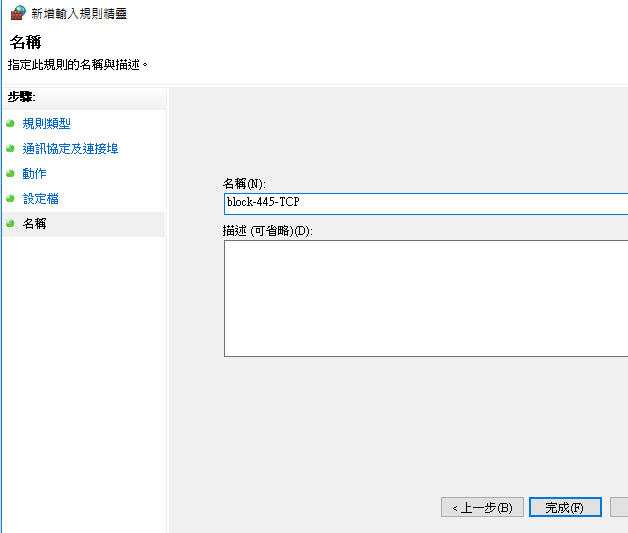
Task: Focus the 名稱(N) field containing block-445-TCP
Action: pos(426,204)
